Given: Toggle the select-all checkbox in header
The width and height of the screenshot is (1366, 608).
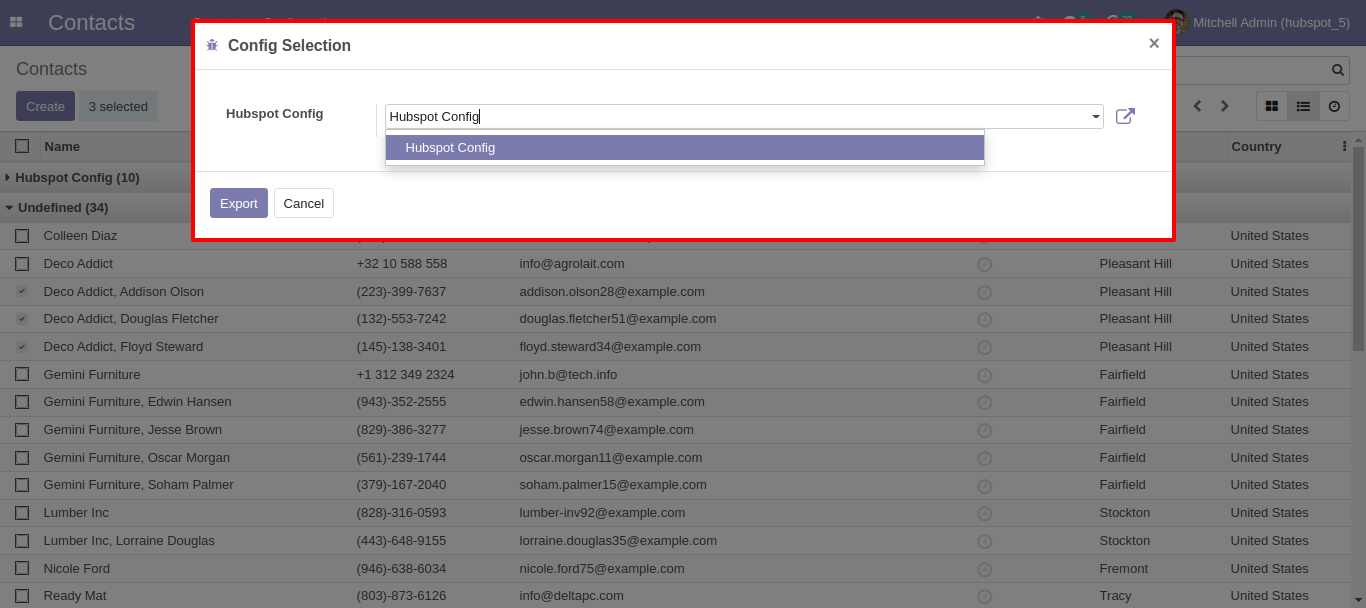Looking at the screenshot, I should (22, 146).
